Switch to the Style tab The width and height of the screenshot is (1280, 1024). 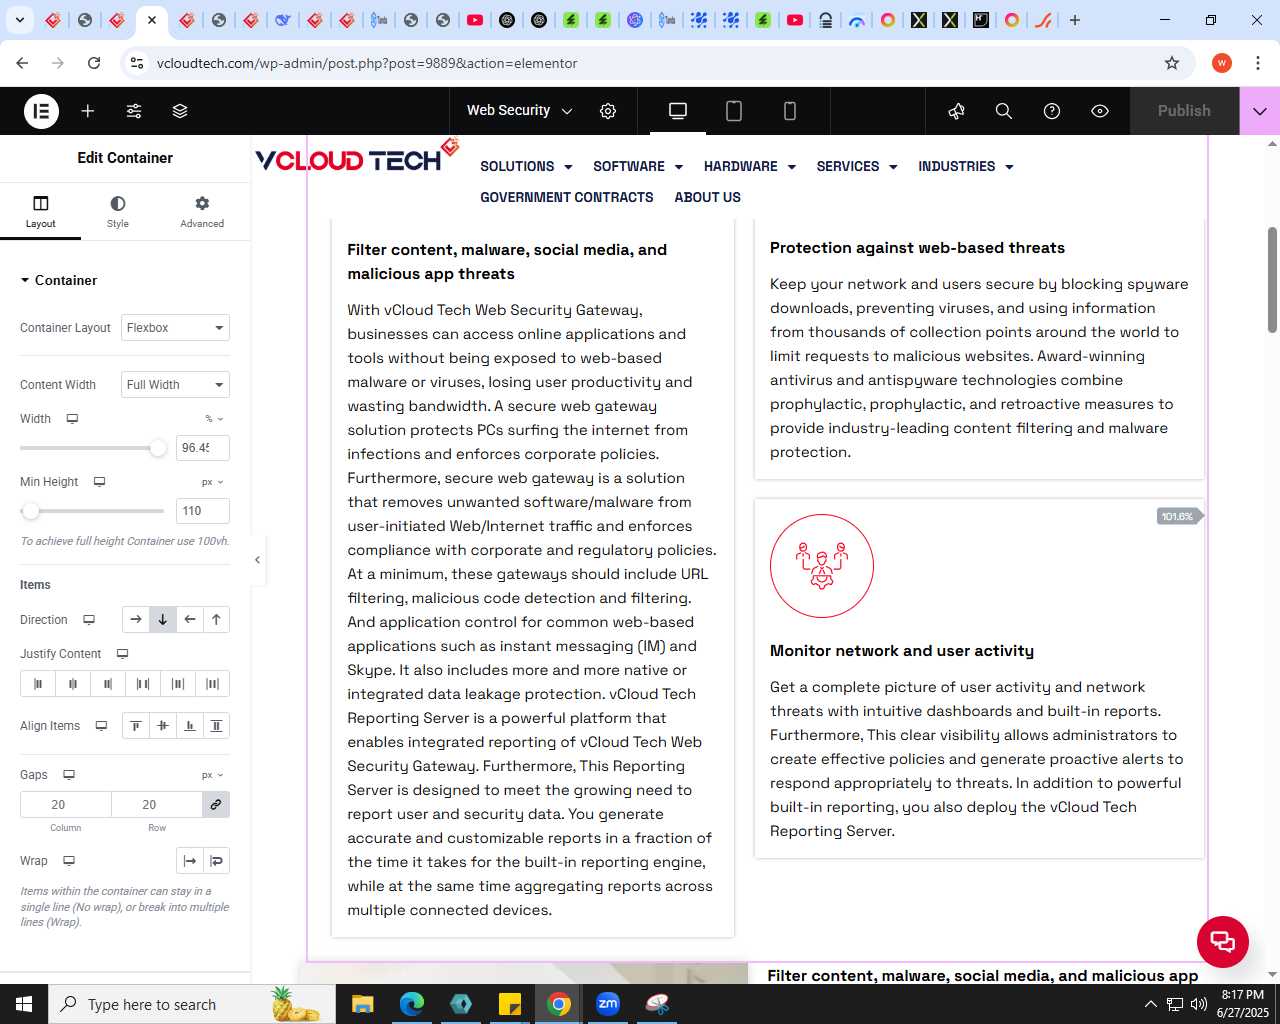118,212
